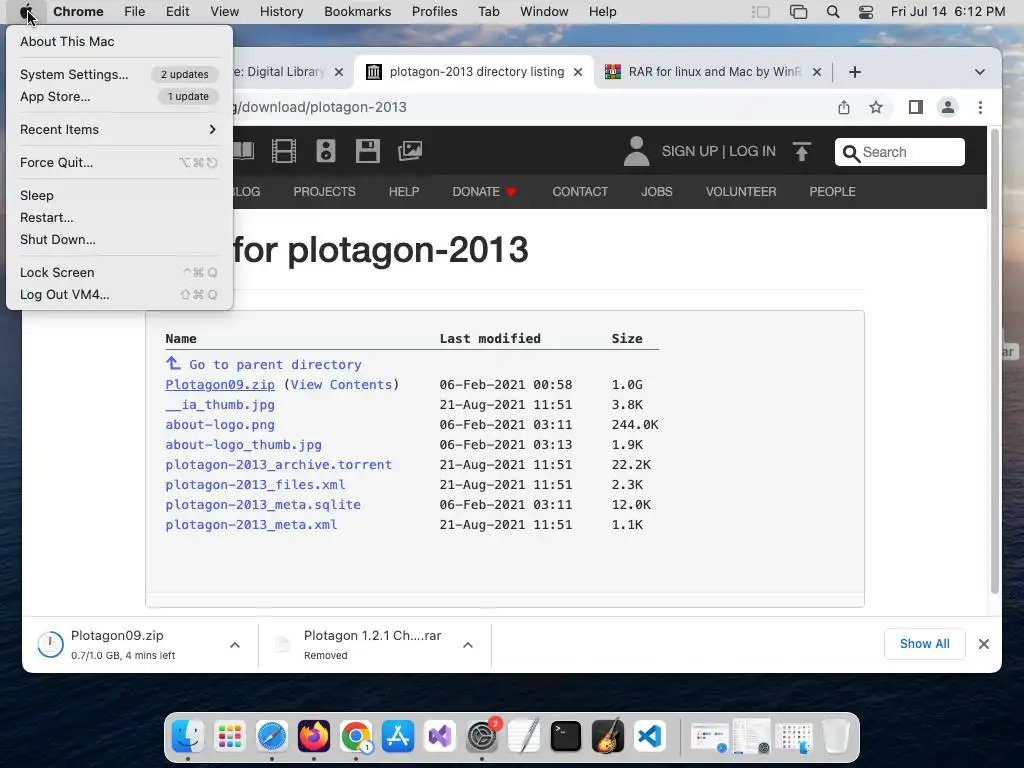Click Show All downloads button

(x=925, y=644)
